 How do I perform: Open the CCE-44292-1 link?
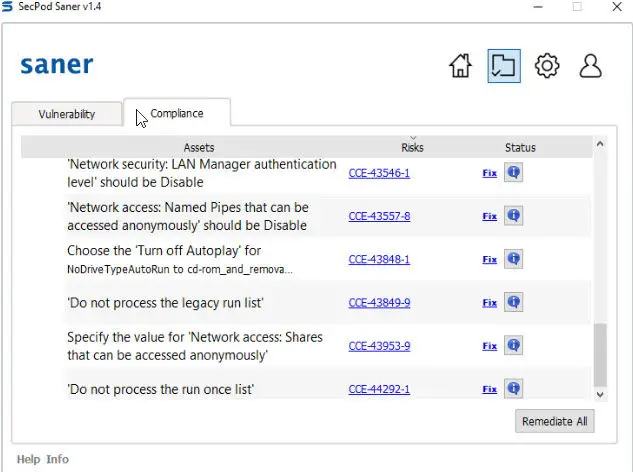pyautogui.click(x=379, y=389)
